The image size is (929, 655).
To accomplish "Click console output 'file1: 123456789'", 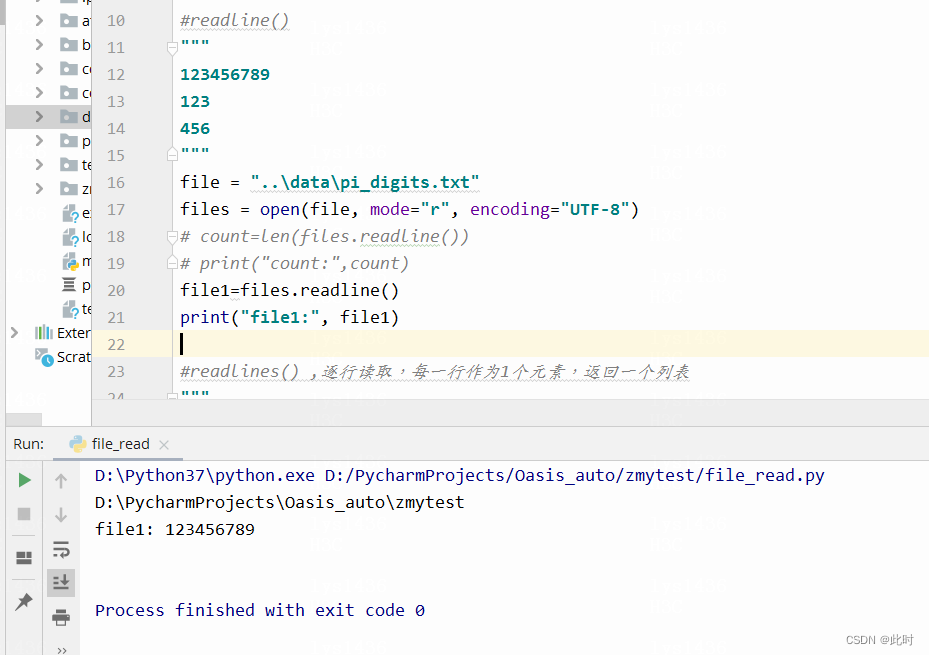I will coord(175,529).
